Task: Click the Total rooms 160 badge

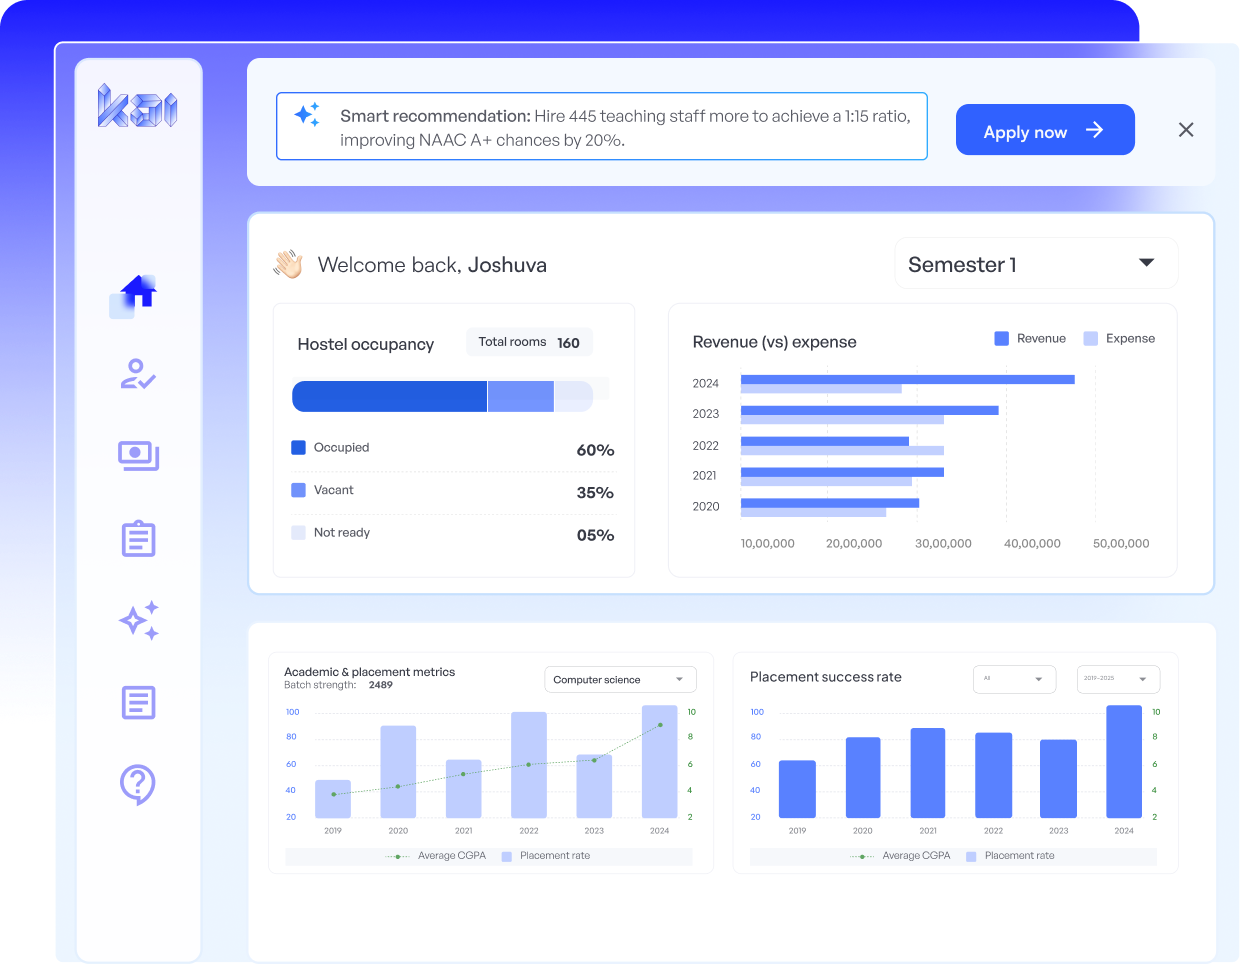Action: (x=529, y=342)
